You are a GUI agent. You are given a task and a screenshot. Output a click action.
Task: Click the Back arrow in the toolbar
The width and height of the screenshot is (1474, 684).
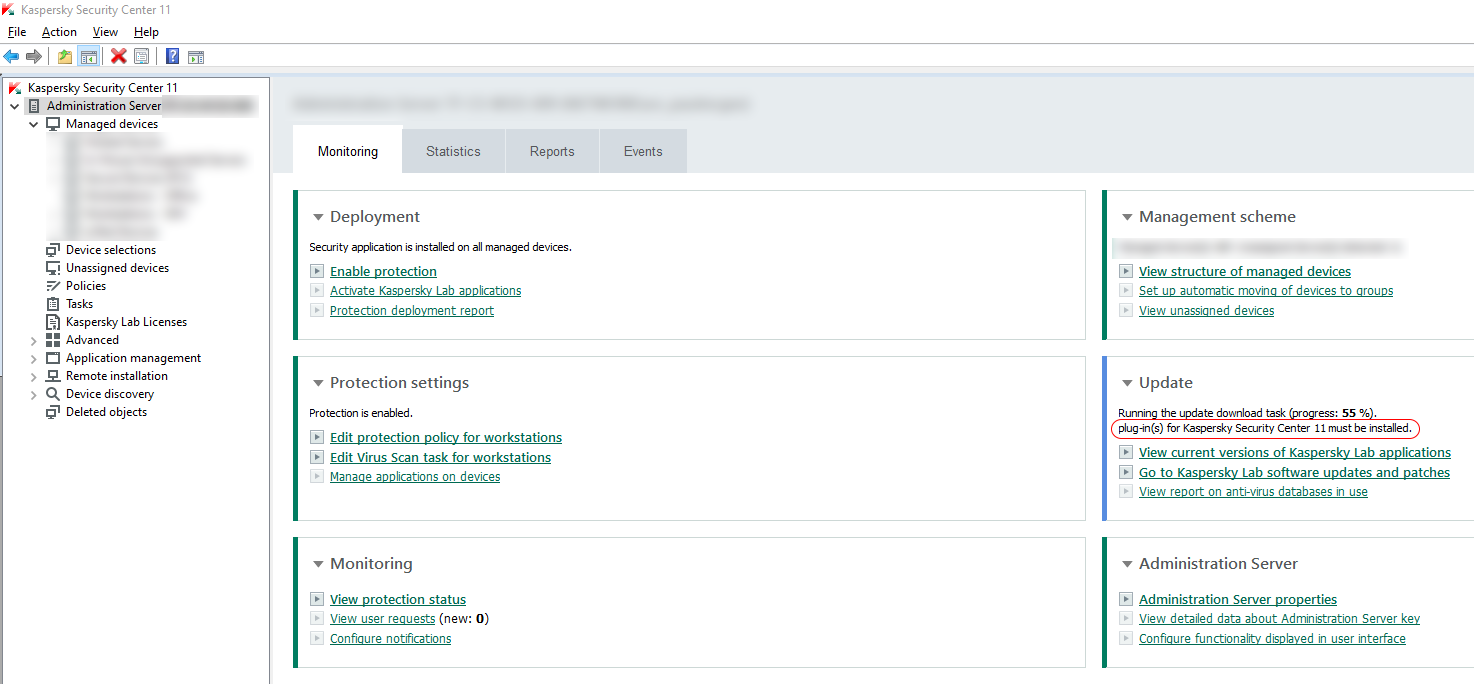pyautogui.click(x=12, y=56)
